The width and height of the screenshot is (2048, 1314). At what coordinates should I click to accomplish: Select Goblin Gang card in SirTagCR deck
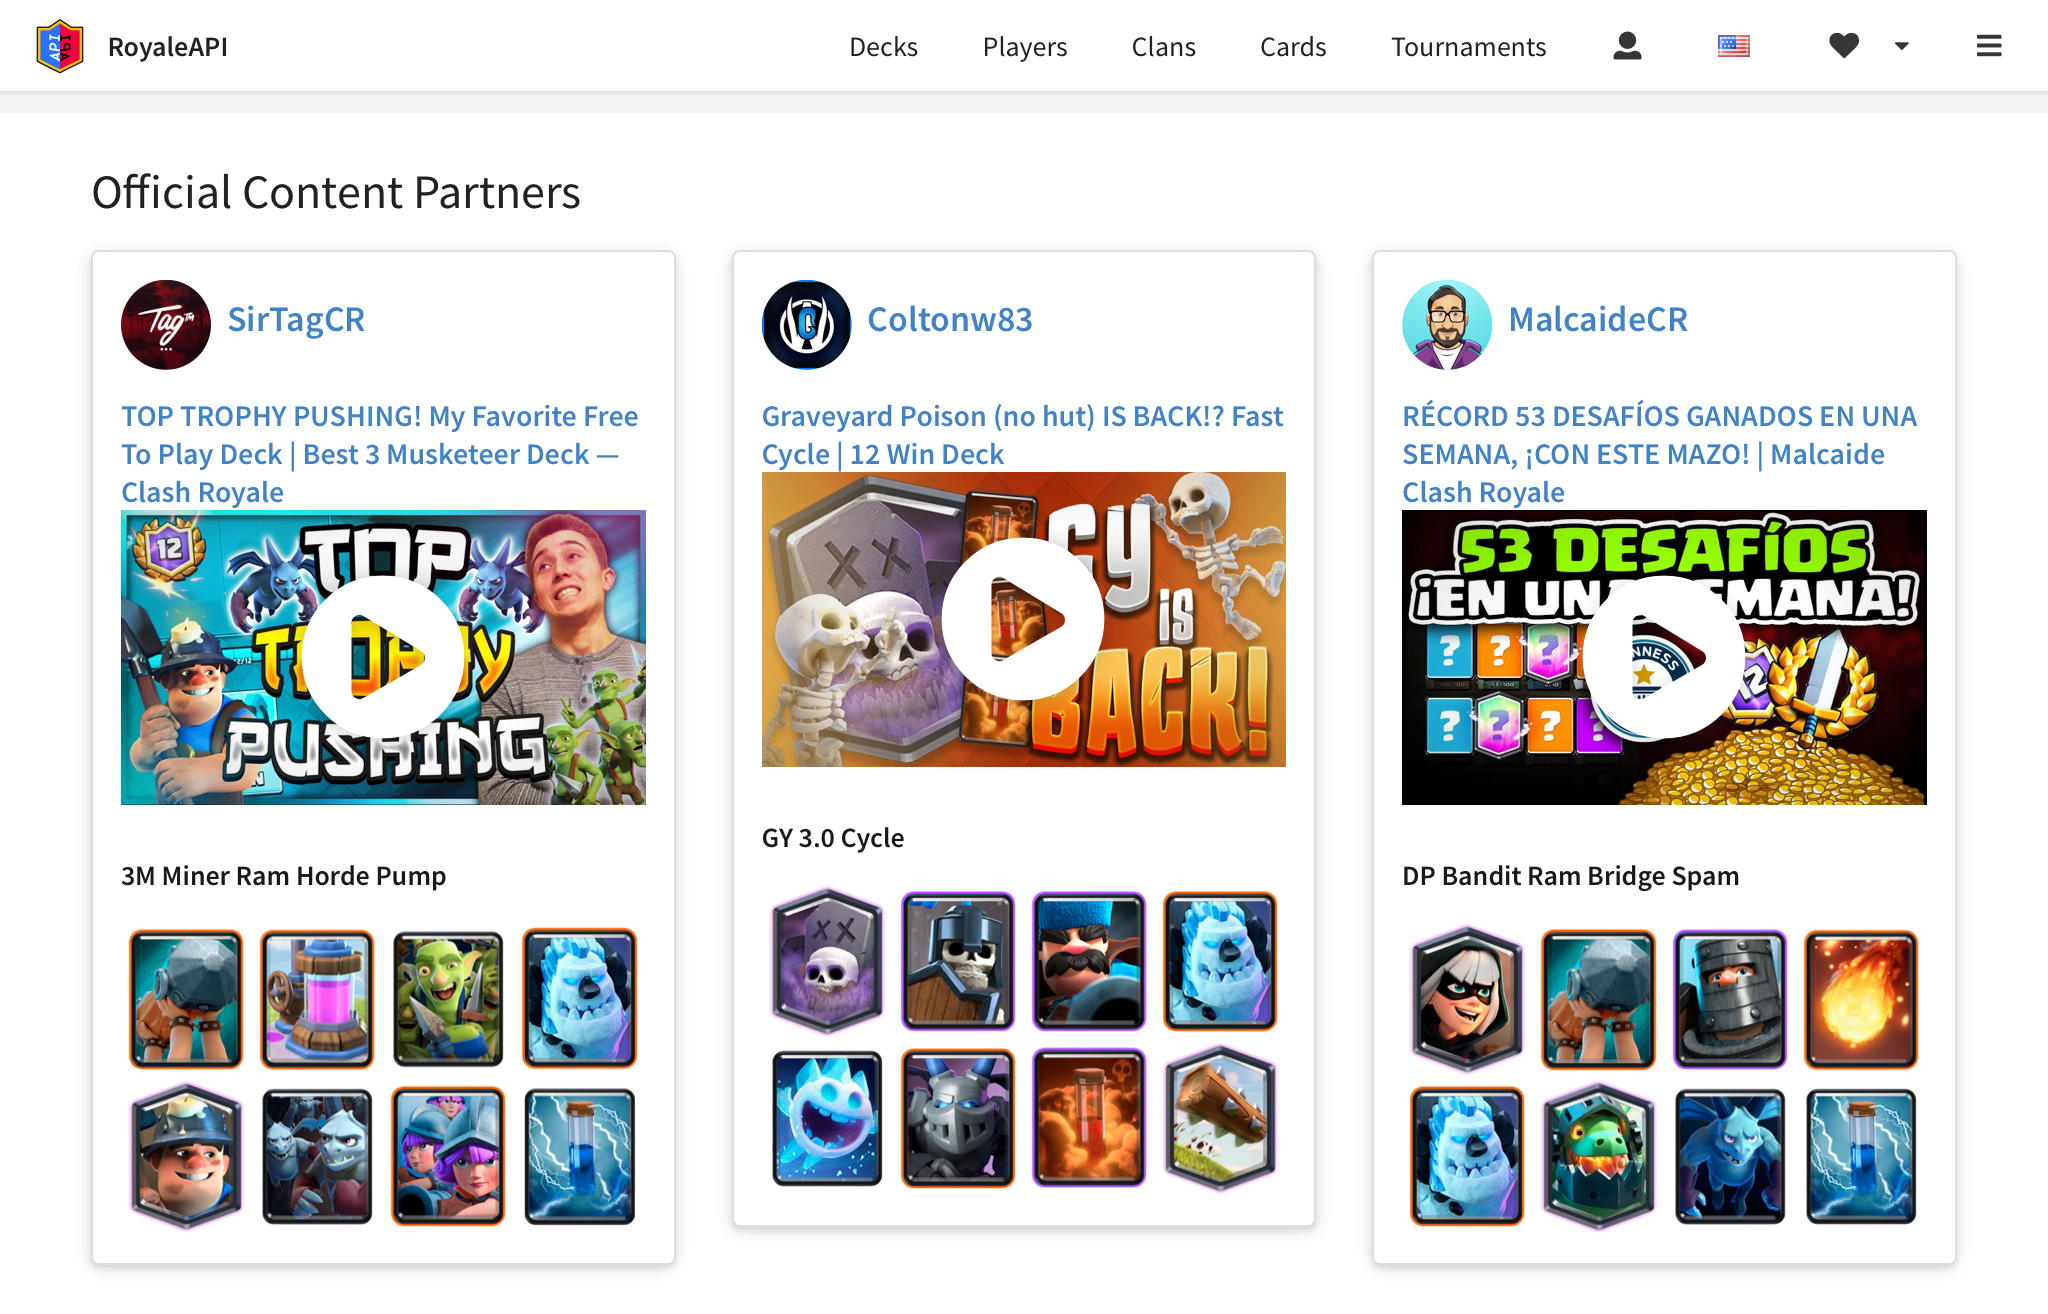[x=448, y=999]
